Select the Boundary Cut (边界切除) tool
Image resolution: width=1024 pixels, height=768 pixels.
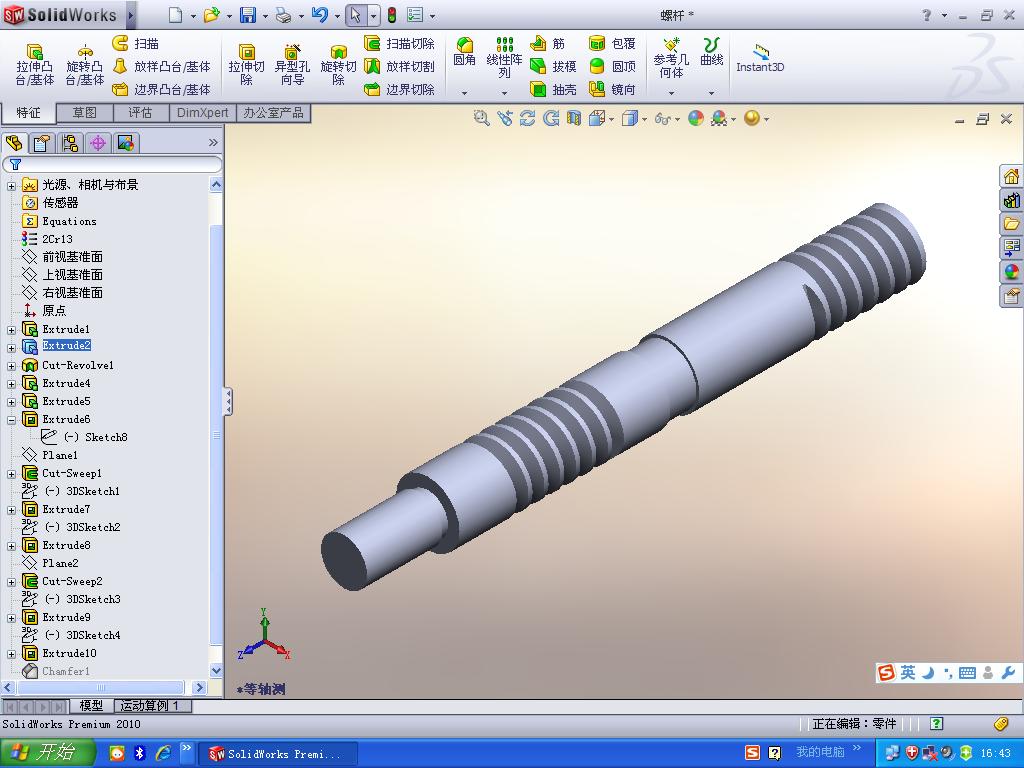tap(399, 89)
